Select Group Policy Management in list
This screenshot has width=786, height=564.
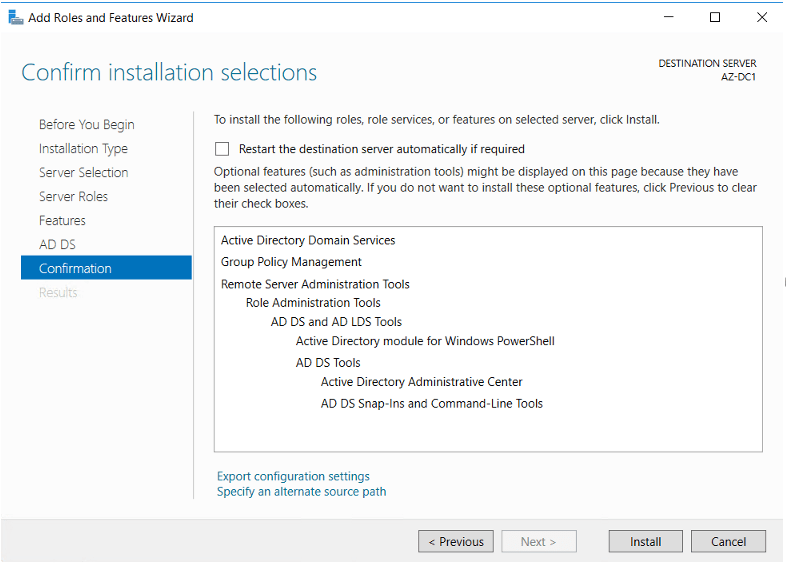coord(291,262)
